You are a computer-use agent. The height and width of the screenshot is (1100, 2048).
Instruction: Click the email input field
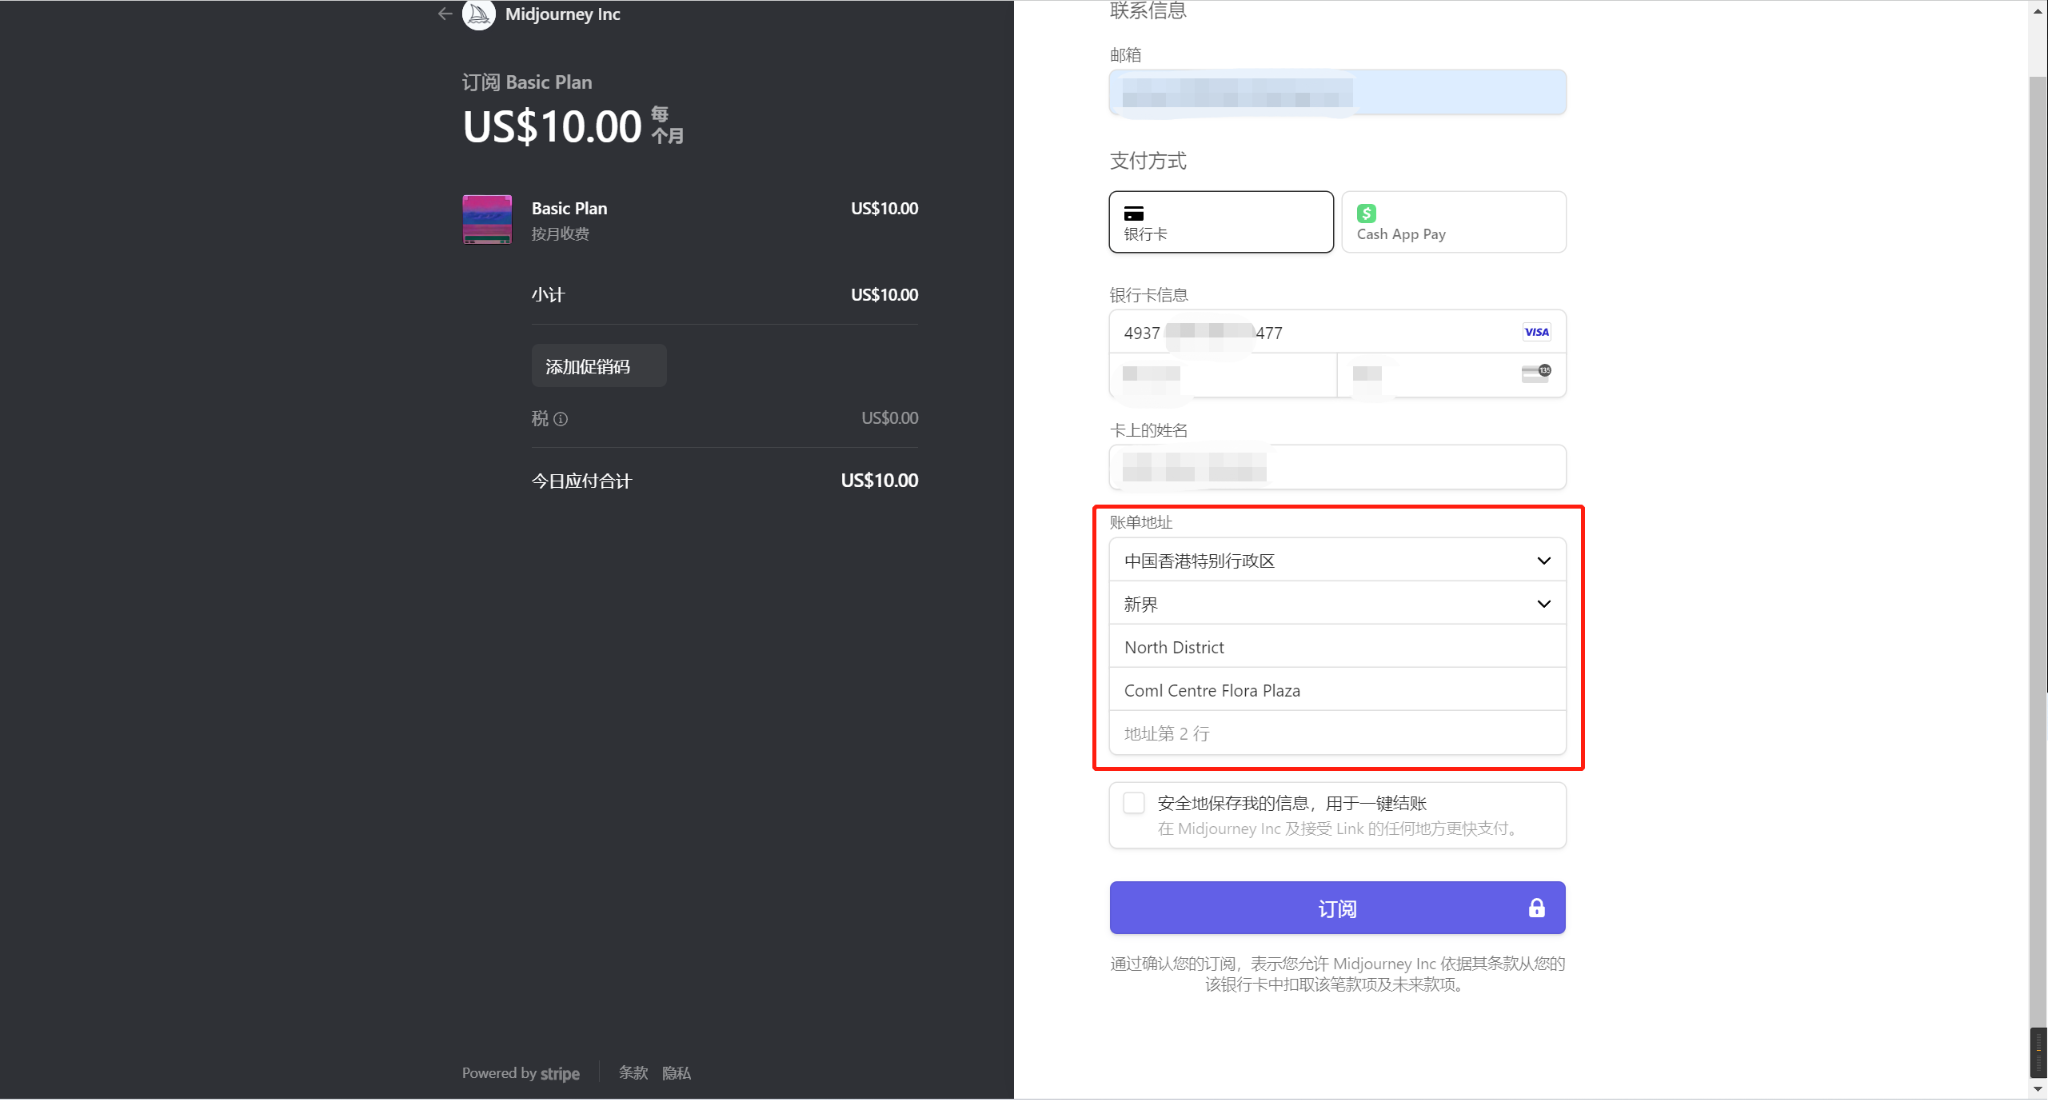click(1338, 93)
